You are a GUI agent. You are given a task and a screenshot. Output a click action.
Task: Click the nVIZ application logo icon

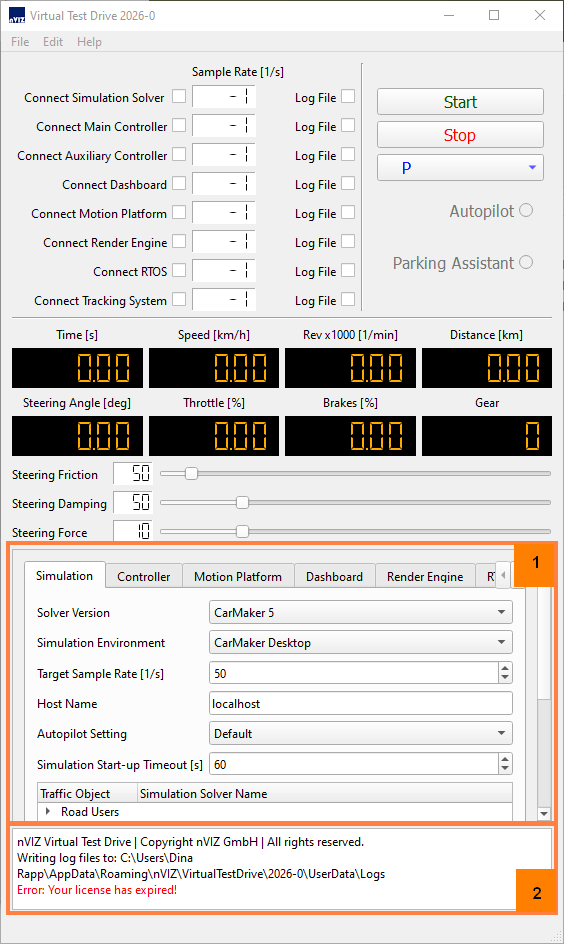(x=17, y=16)
